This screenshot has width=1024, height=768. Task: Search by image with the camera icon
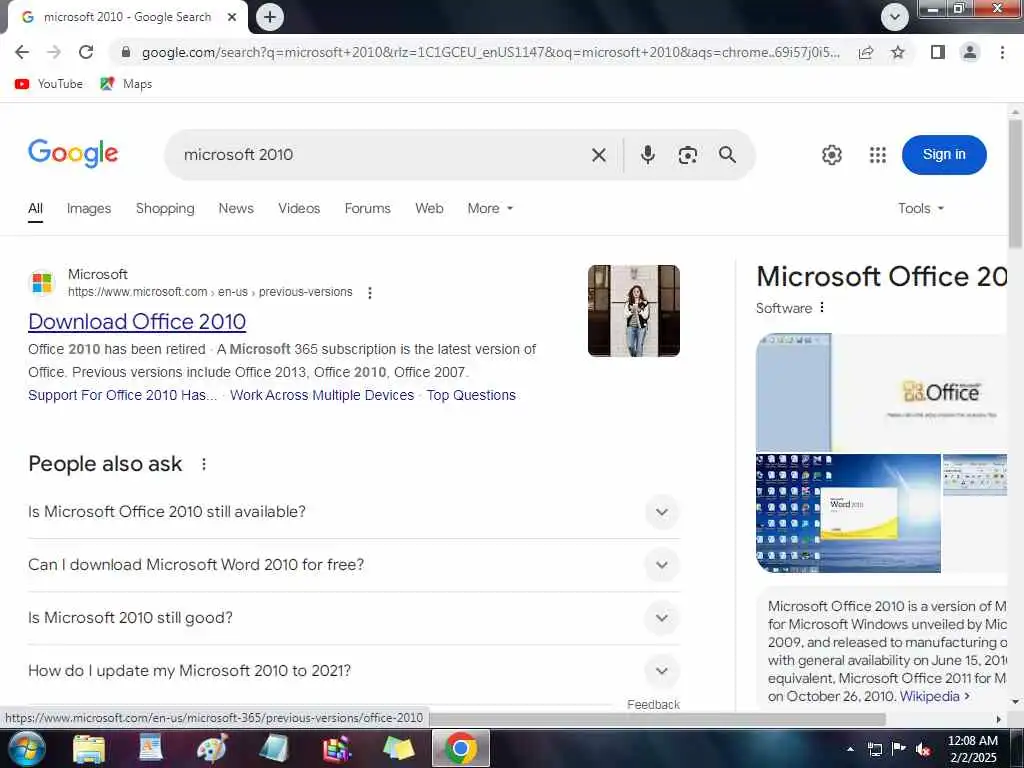coord(687,155)
